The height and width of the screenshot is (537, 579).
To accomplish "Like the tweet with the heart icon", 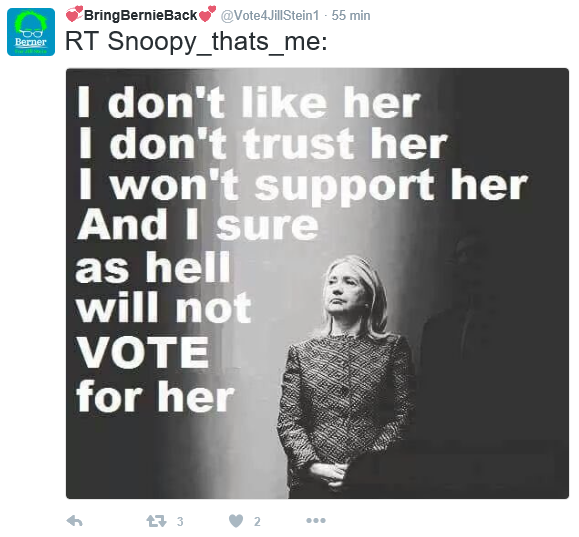I will 236,521.
